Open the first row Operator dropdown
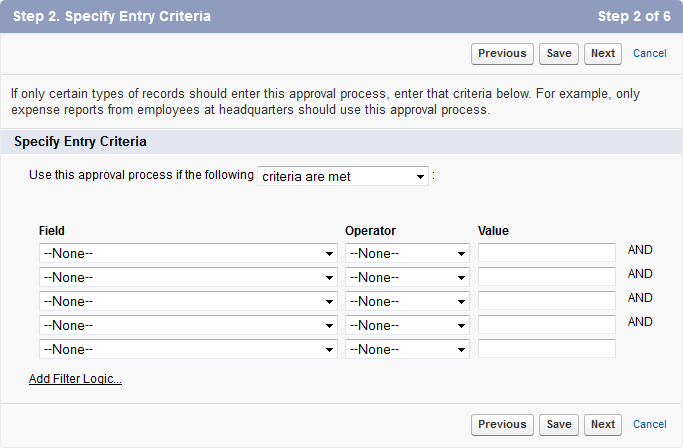Viewport: 683px width, 448px height. pos(407,253)
